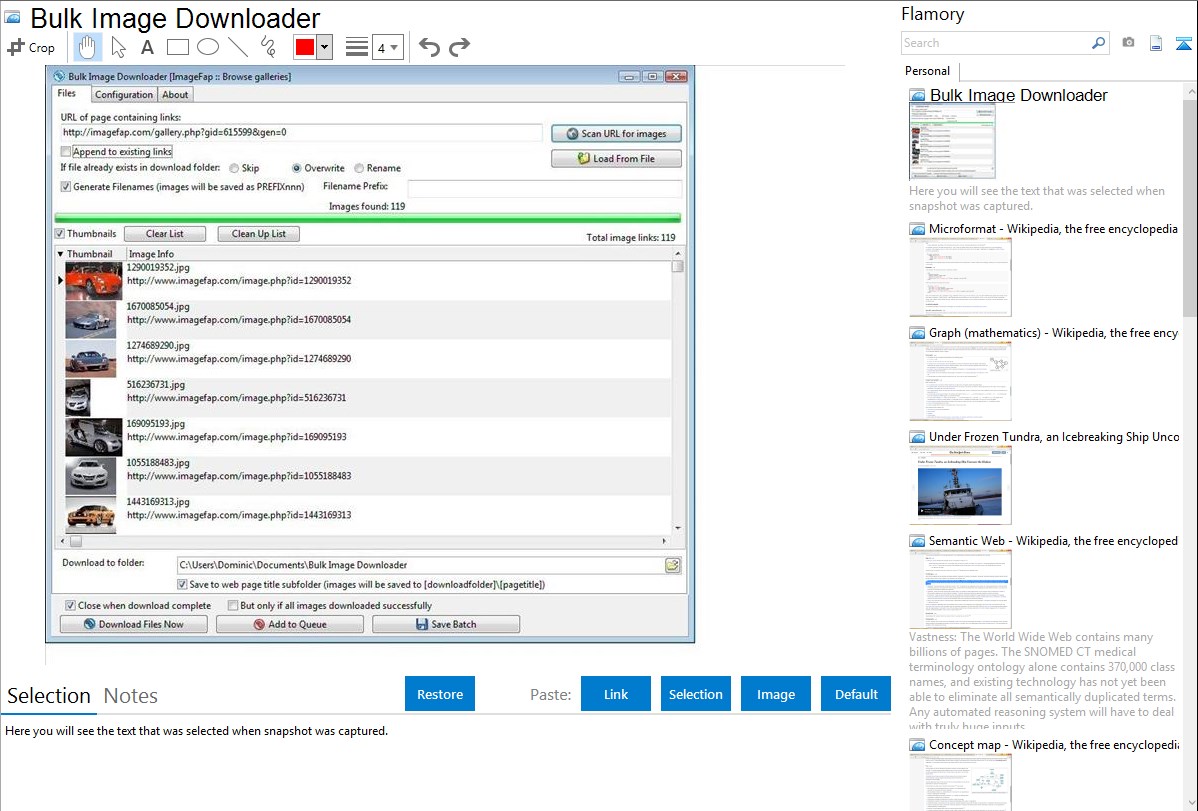Viewport: 1198px width, 811px height.
Task: Click the Paste Selection button
Action: 696,694
